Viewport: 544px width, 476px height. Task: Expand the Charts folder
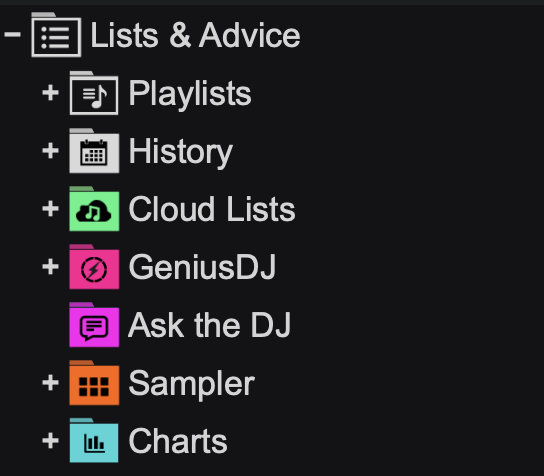pyautogui.click(x=50, y=441)
